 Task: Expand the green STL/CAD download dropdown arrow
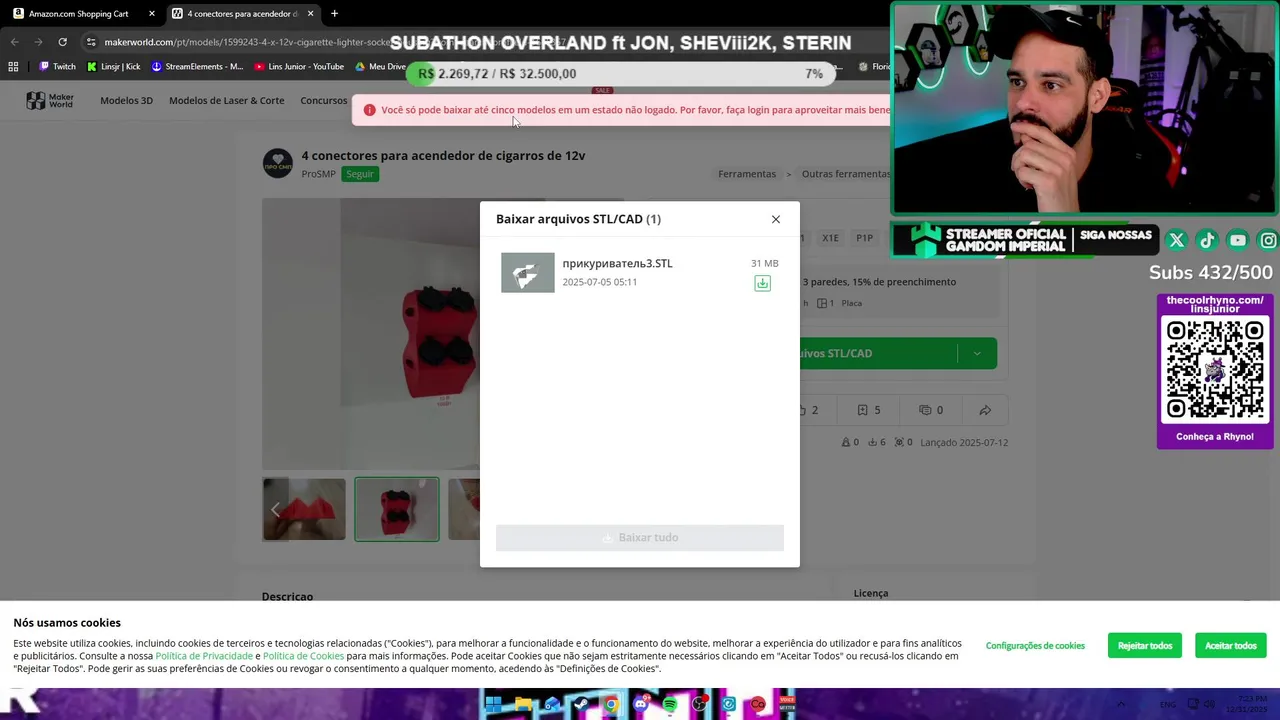pos(977,353)
